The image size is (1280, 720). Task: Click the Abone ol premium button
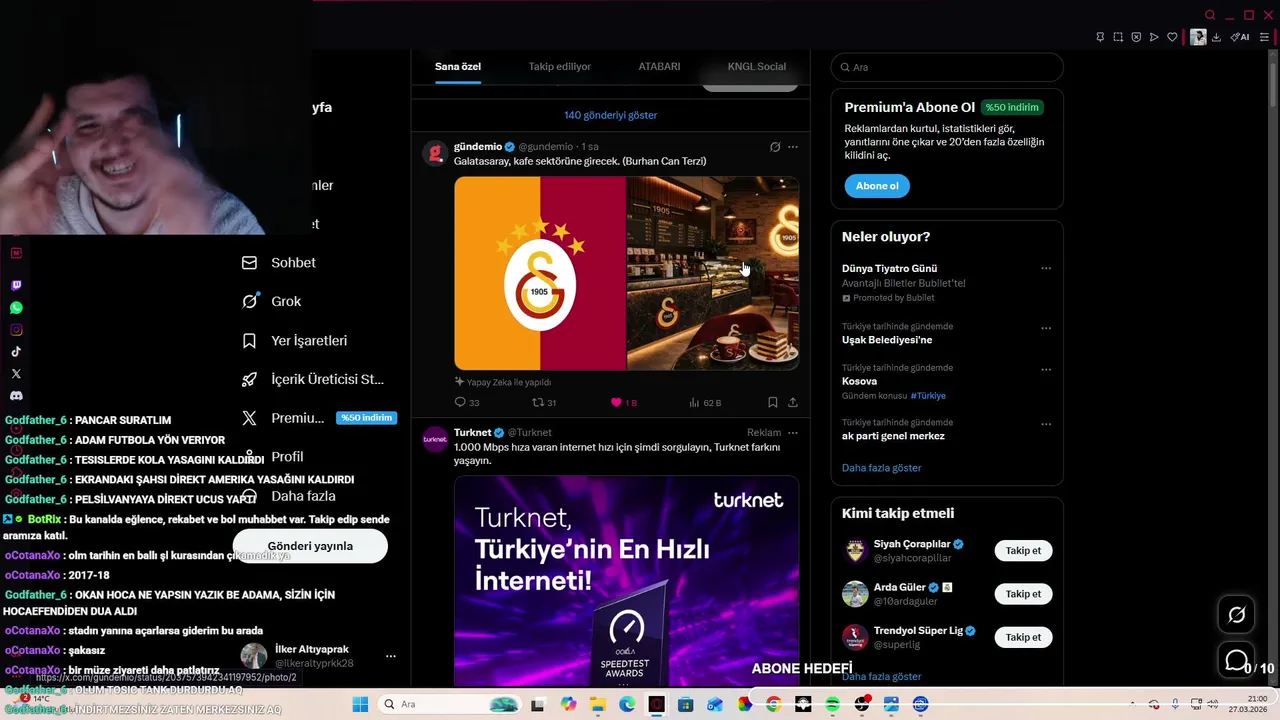point(877,186)
